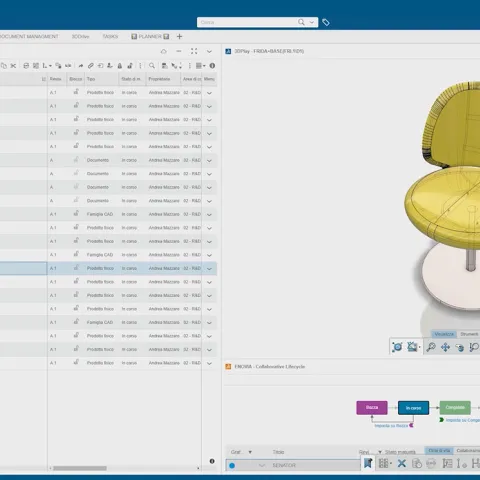Click the SENATOR title cell
480x480 pixels.
pos(284,465)
